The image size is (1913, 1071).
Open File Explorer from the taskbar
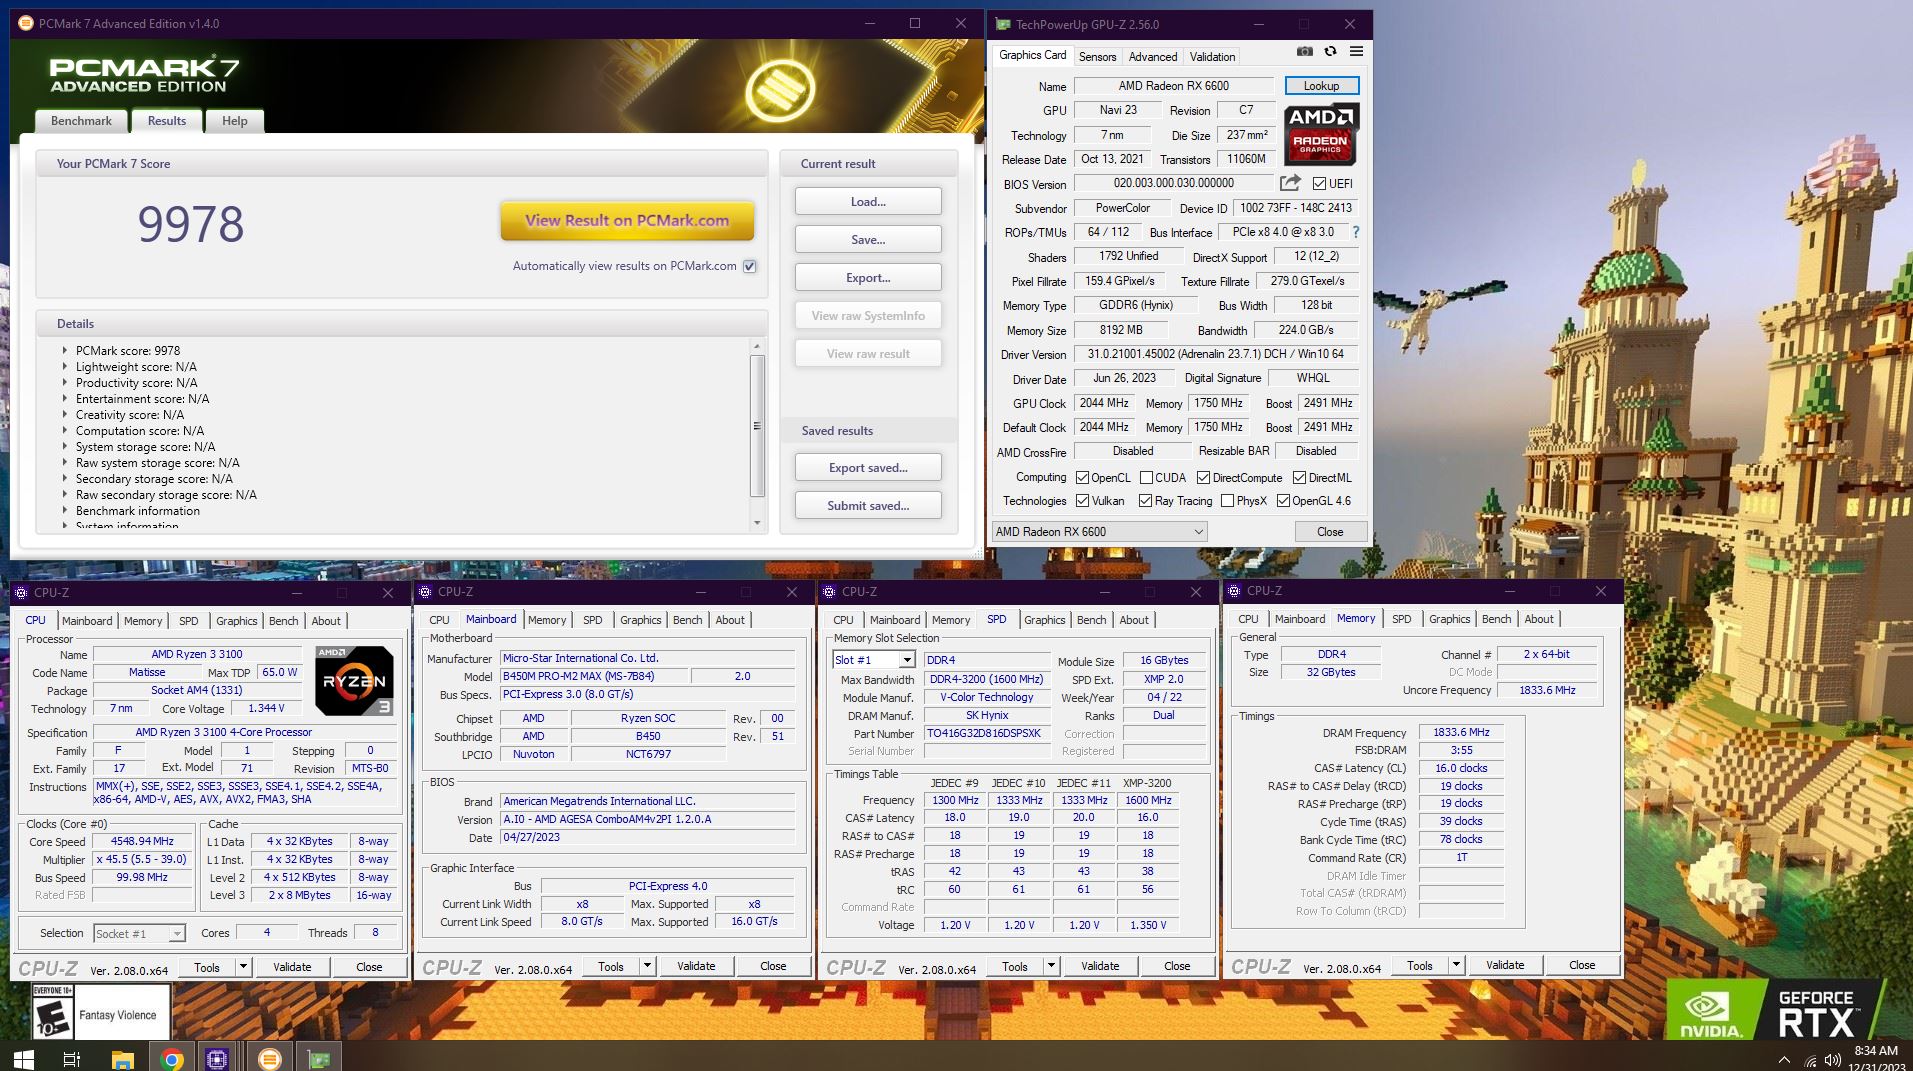(x=122, y=1058)
